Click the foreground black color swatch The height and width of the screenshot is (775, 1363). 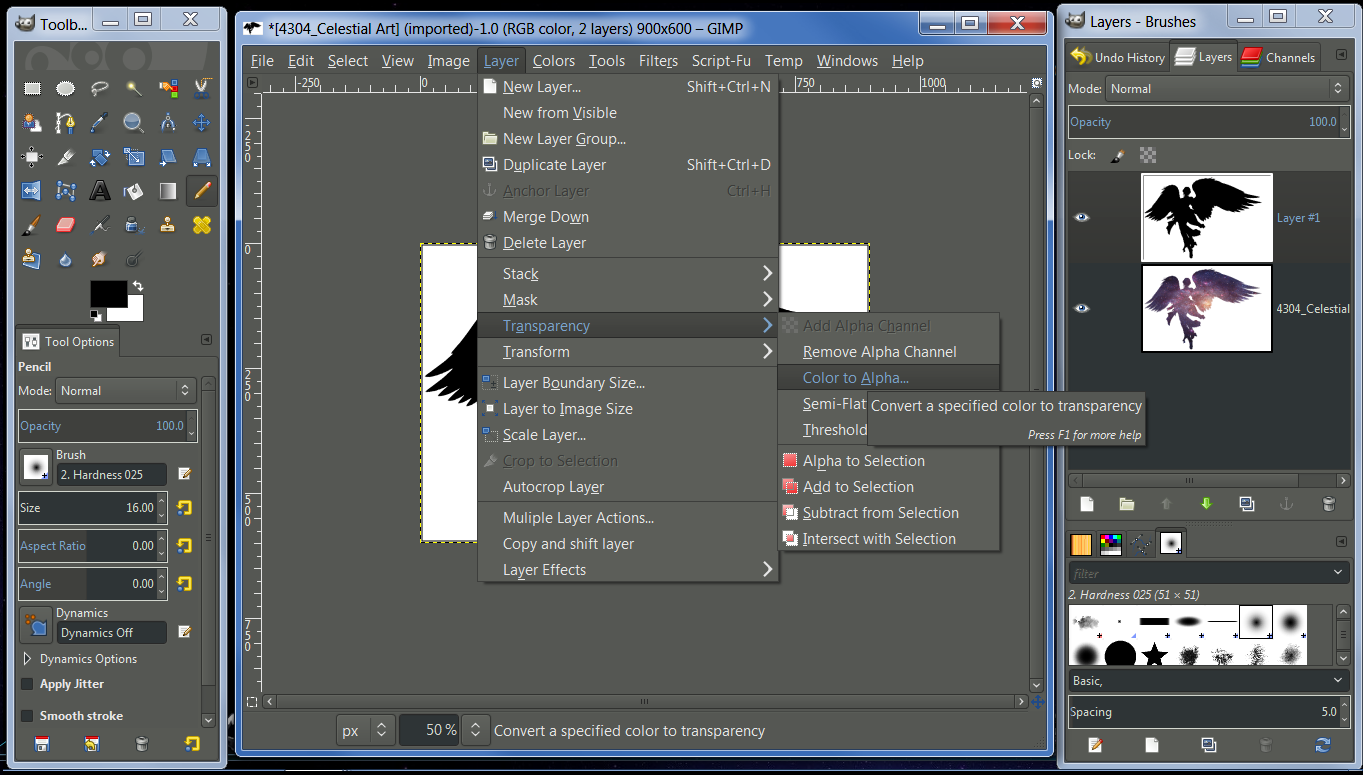(108, 293)
